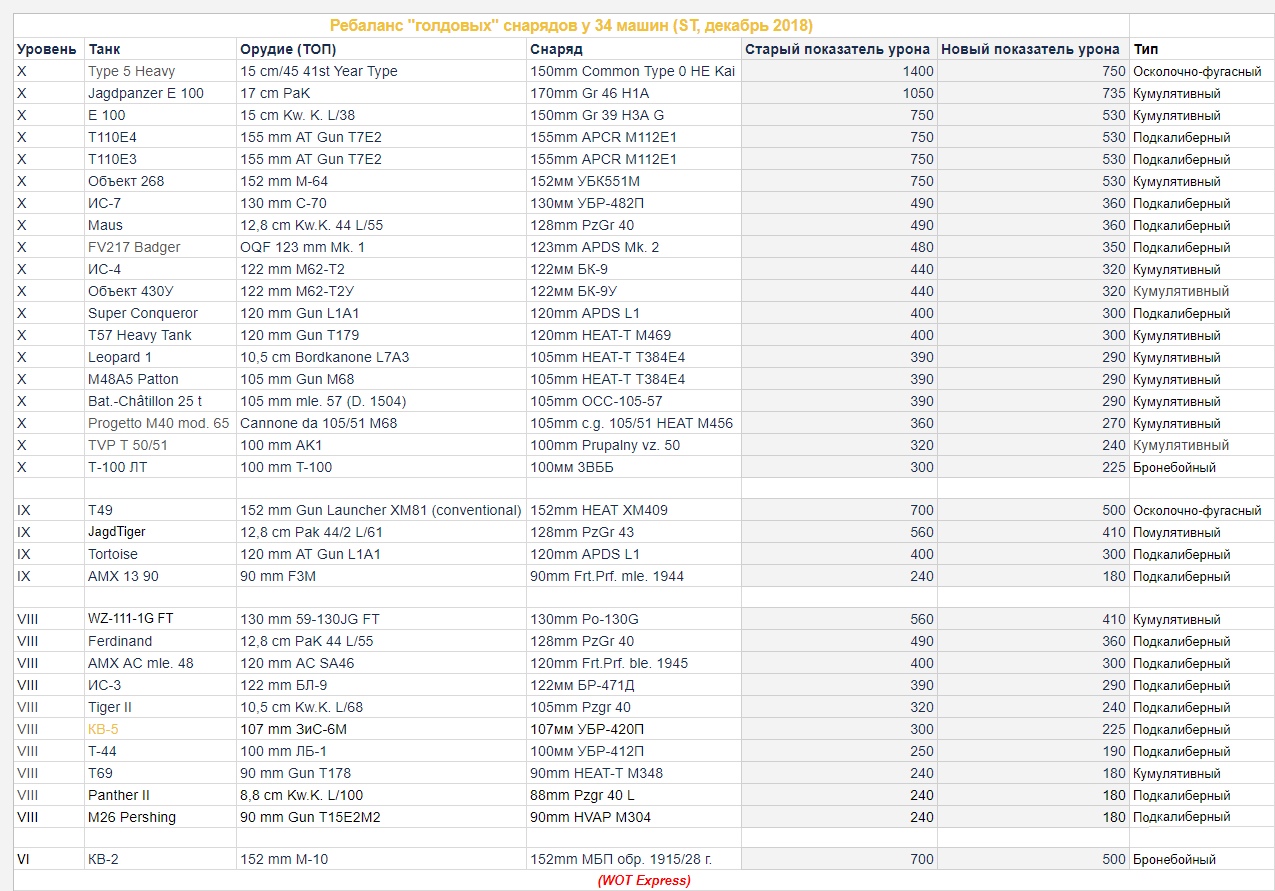
Task: Click the Super Conqueror tank cell
Action: (x=143, y=313)
